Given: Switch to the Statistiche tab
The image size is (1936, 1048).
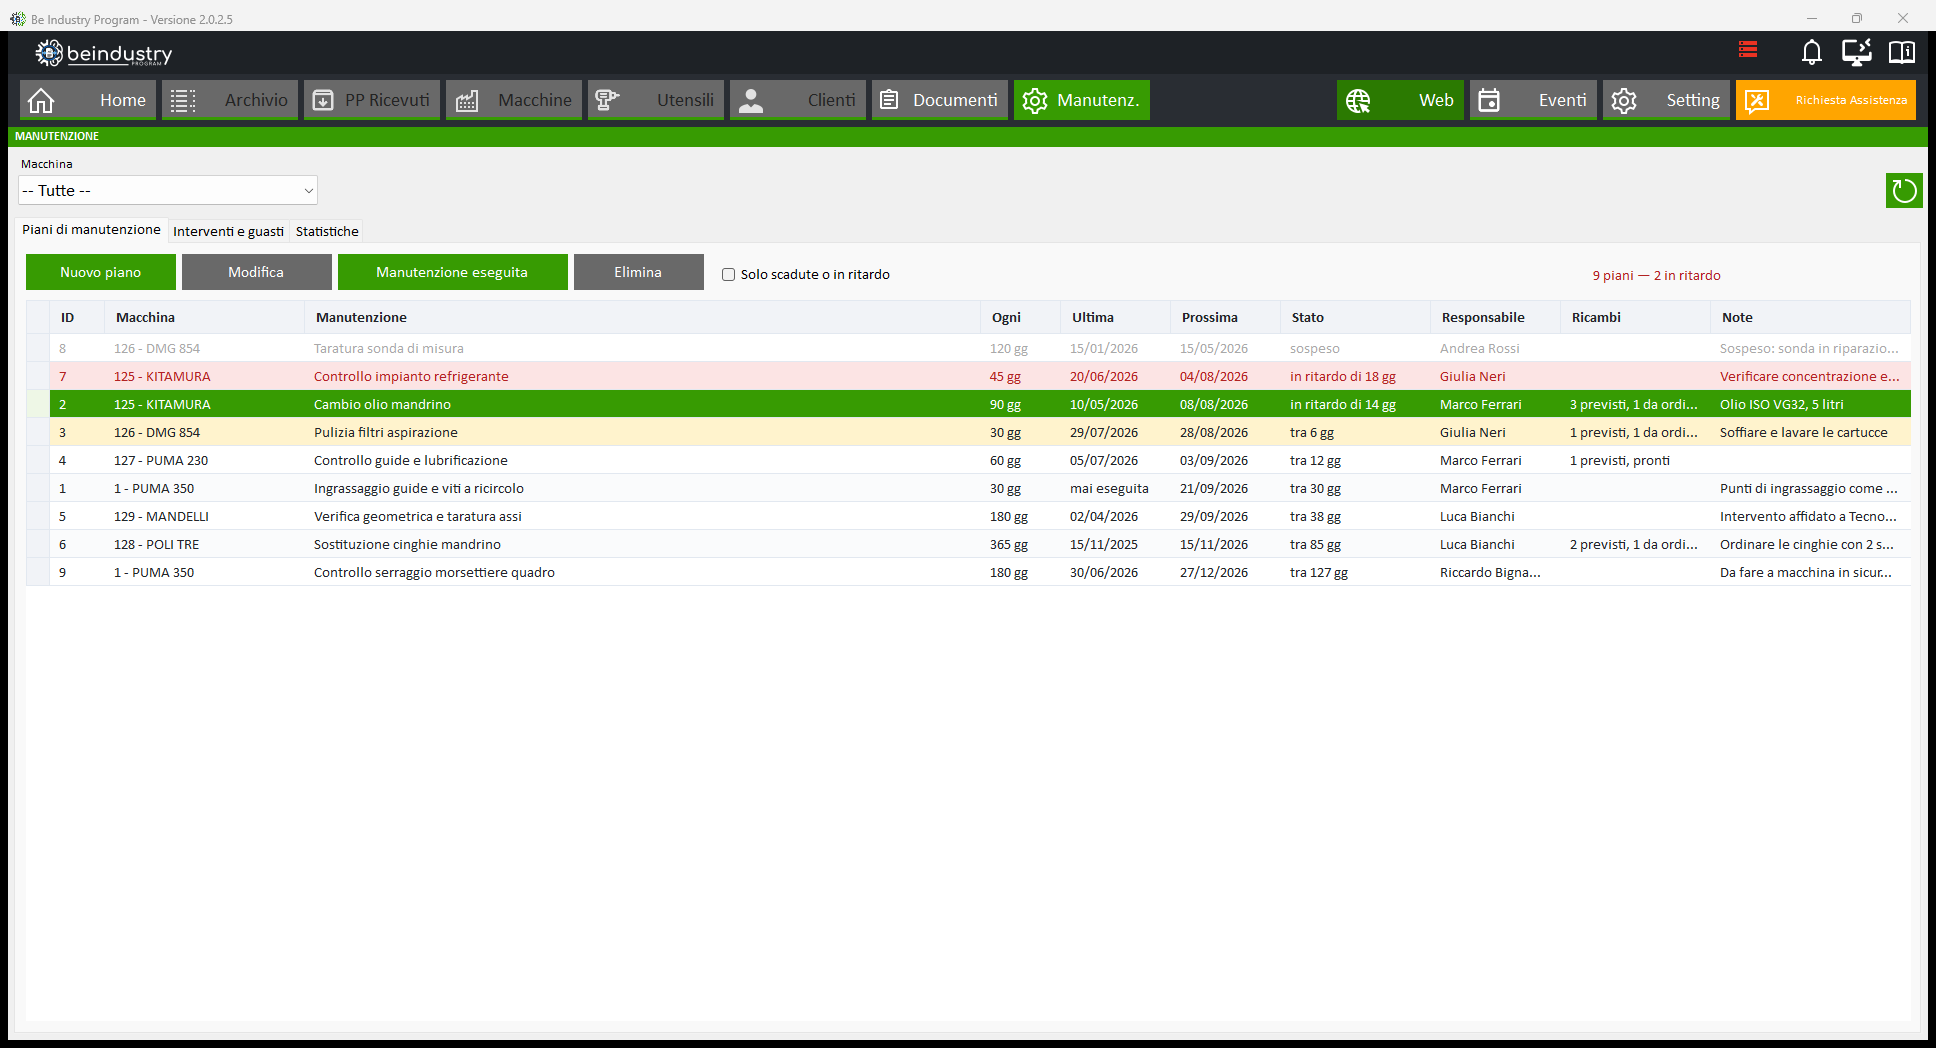Looking at the screenshot, I should coord(327,231).
